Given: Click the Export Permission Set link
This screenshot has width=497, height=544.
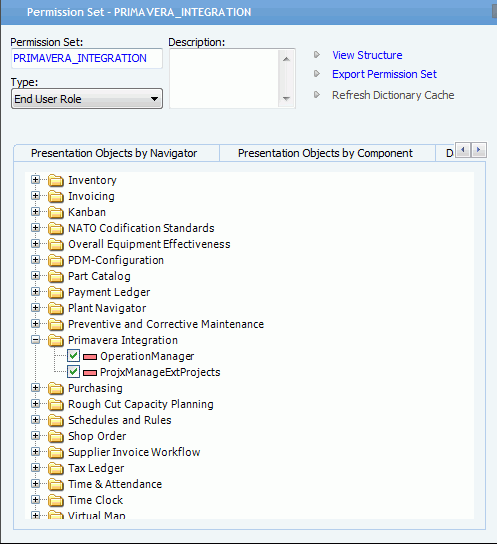Looking at the screenshot, I should [x=384, y=74].
